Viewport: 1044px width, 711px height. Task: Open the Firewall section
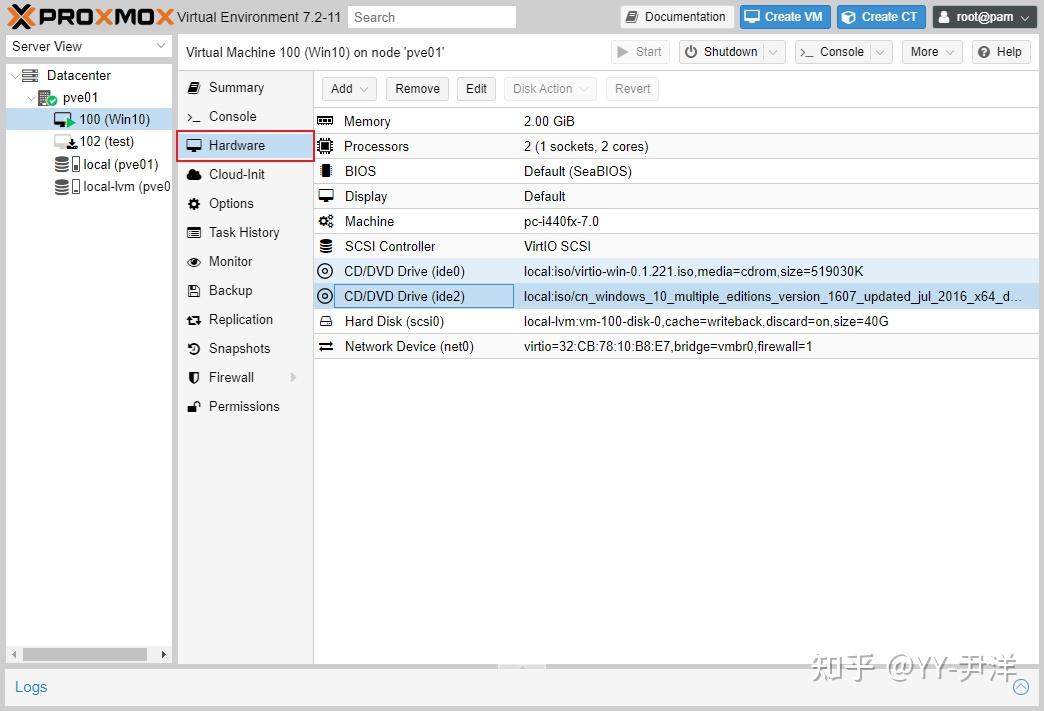tap(232, 377)
